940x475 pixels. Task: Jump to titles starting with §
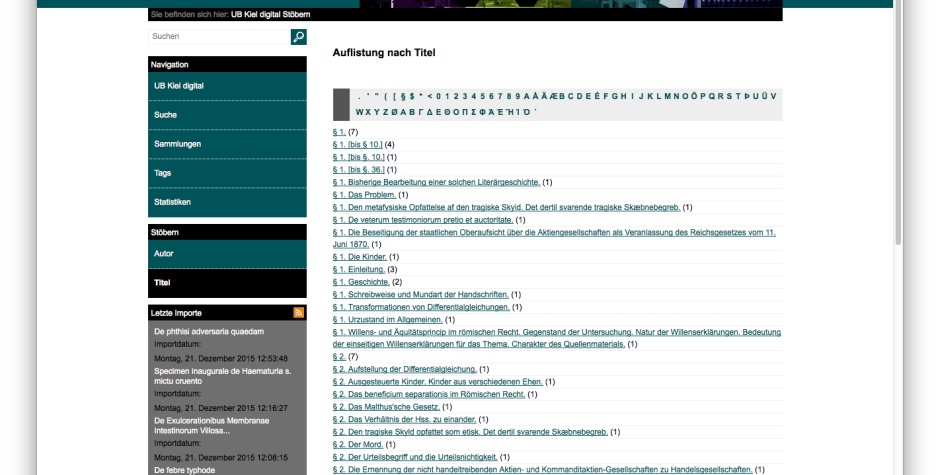click(x=403, y=96)
